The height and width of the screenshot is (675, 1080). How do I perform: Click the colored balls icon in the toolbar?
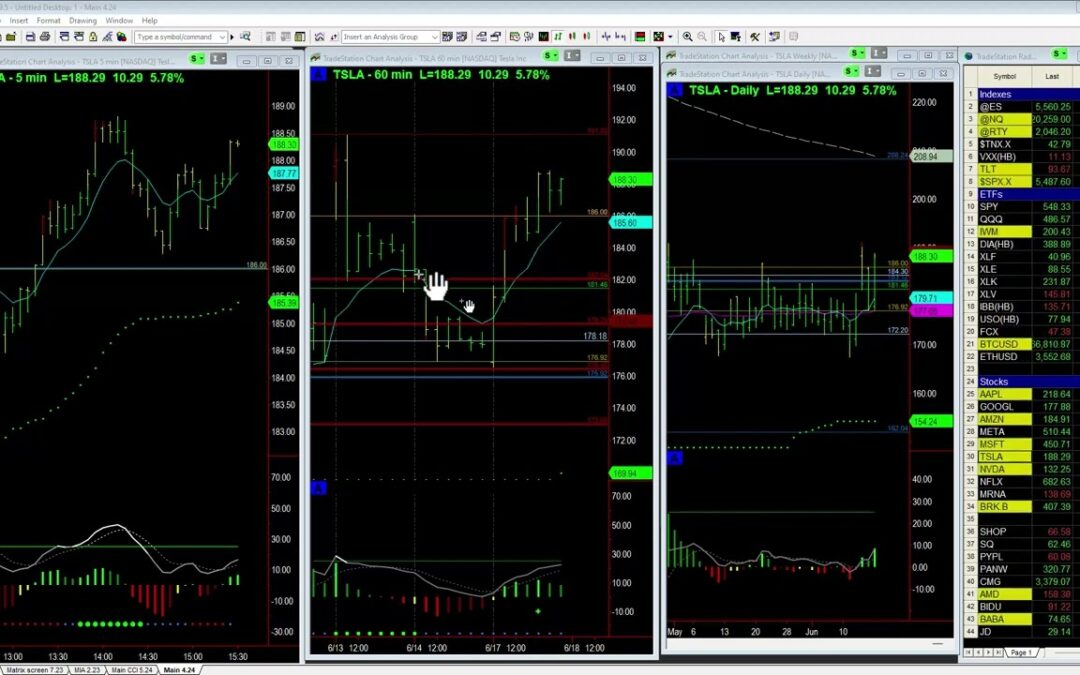pos(121,37)
